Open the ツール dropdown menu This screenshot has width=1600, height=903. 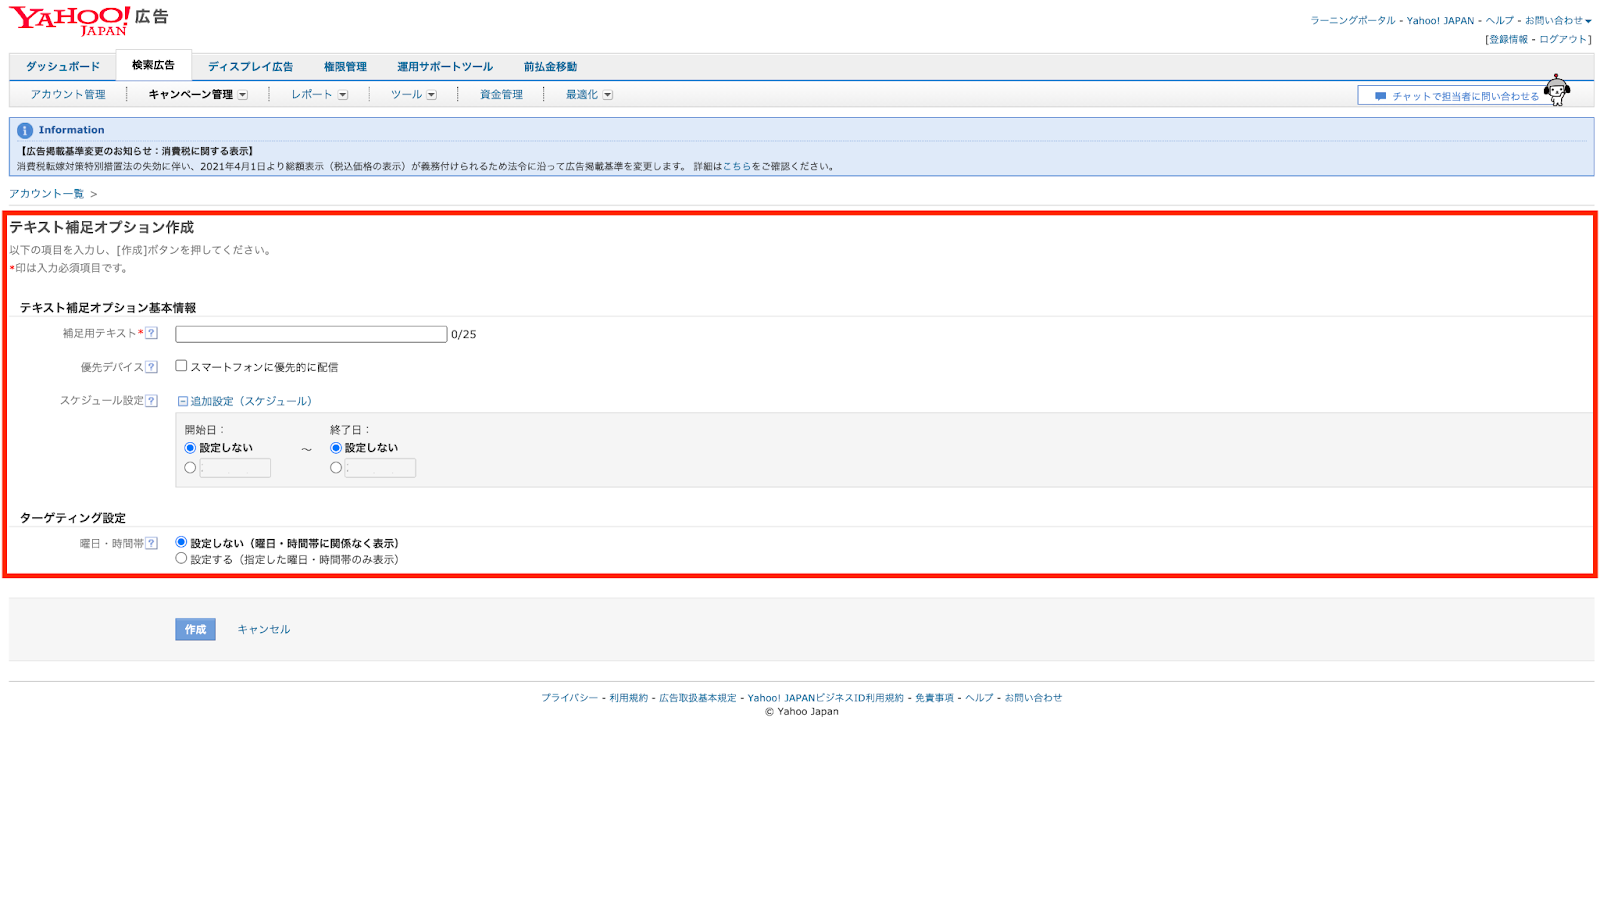(413, 95)
